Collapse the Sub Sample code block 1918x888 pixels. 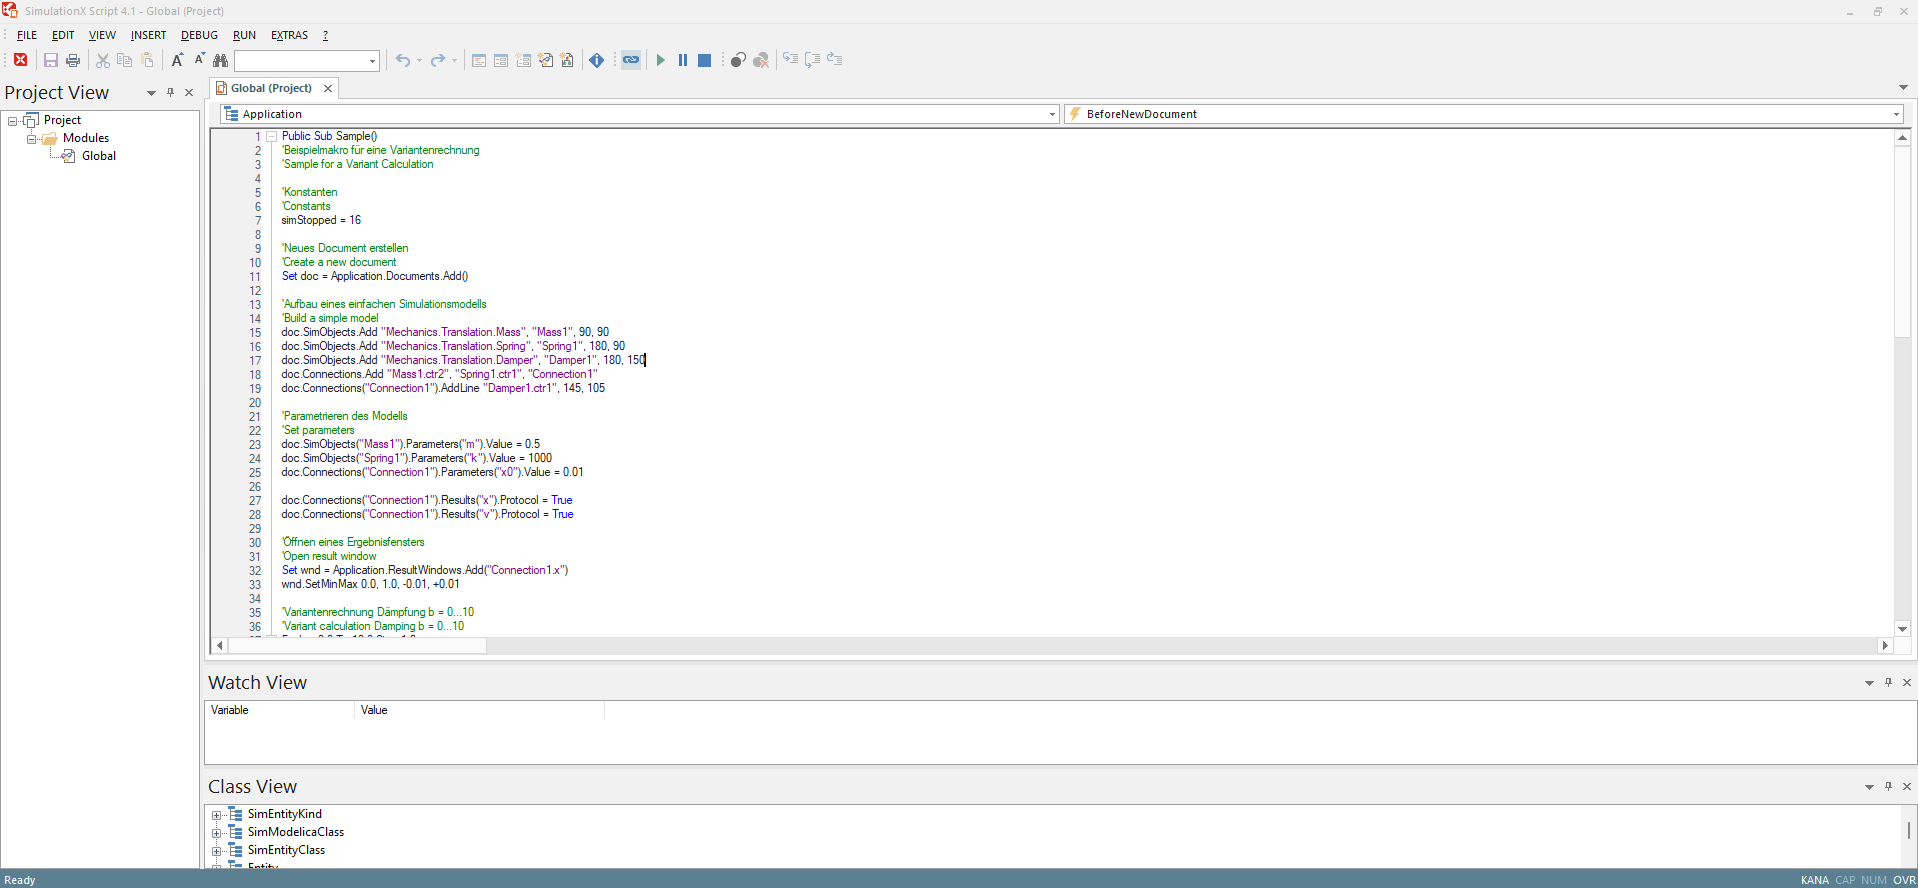271,136
